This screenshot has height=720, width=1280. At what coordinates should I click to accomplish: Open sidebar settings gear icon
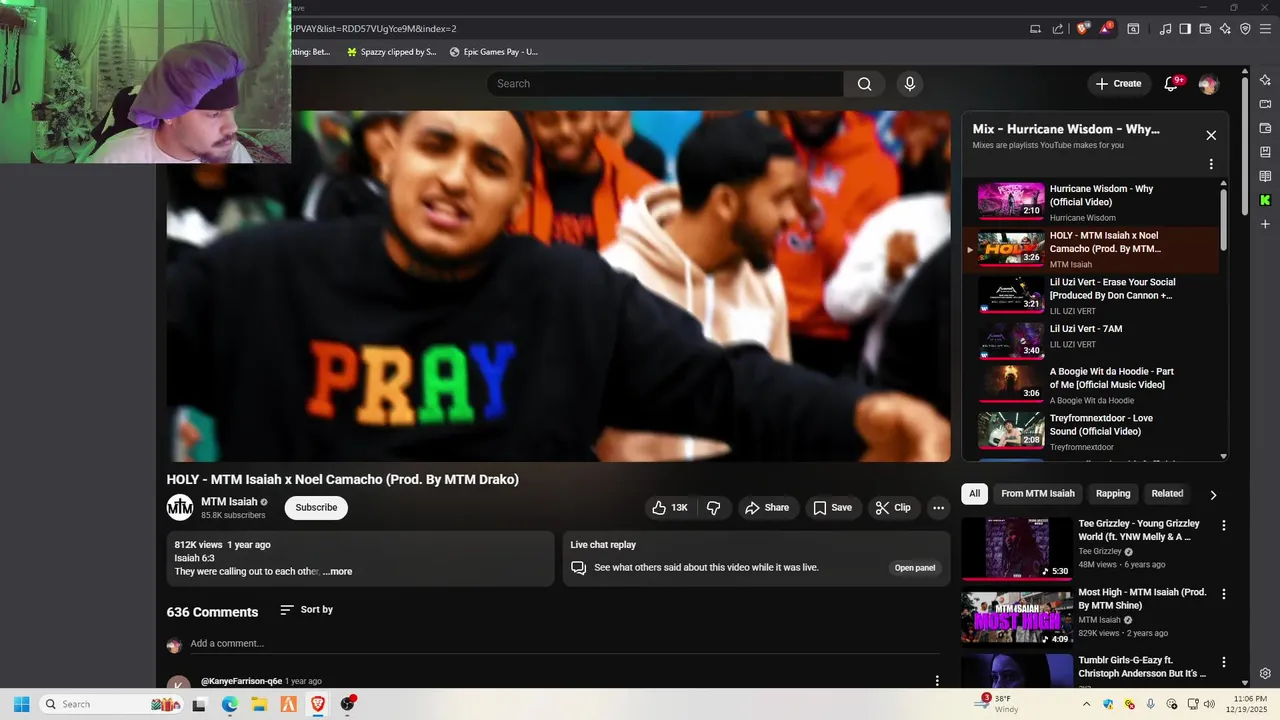coord(1265,674)
